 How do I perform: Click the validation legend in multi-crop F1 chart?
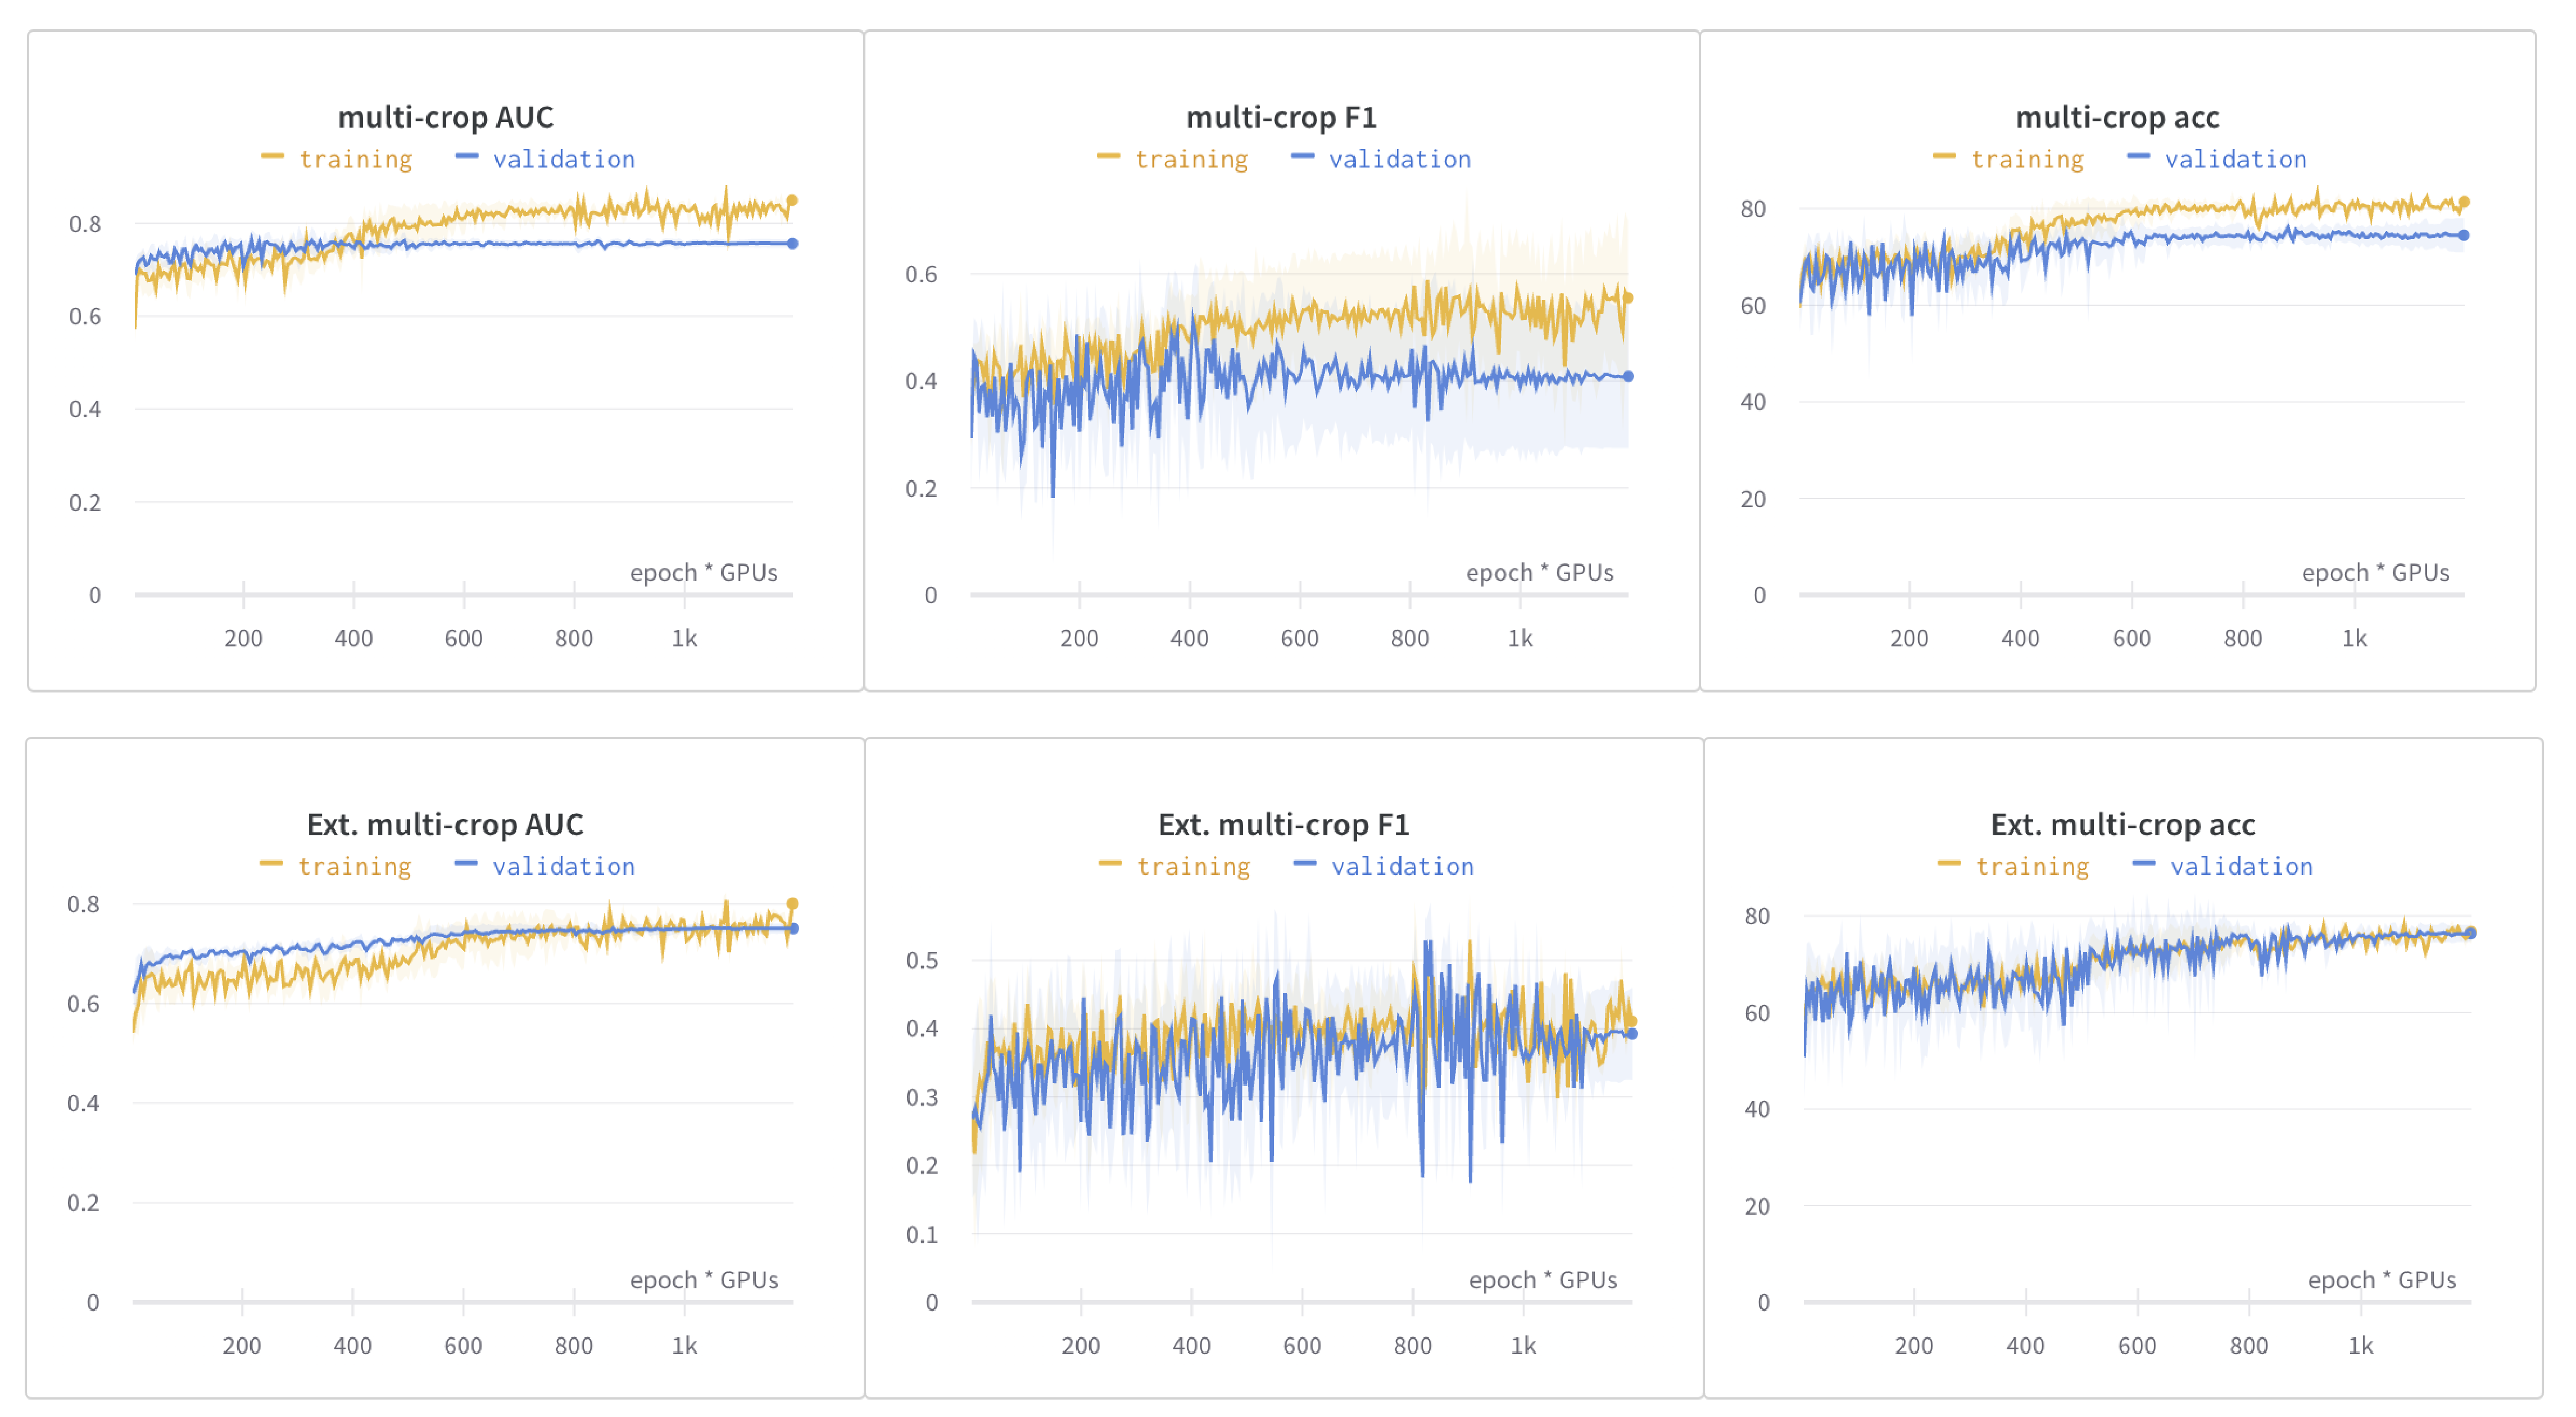[x=1381, y=159]
